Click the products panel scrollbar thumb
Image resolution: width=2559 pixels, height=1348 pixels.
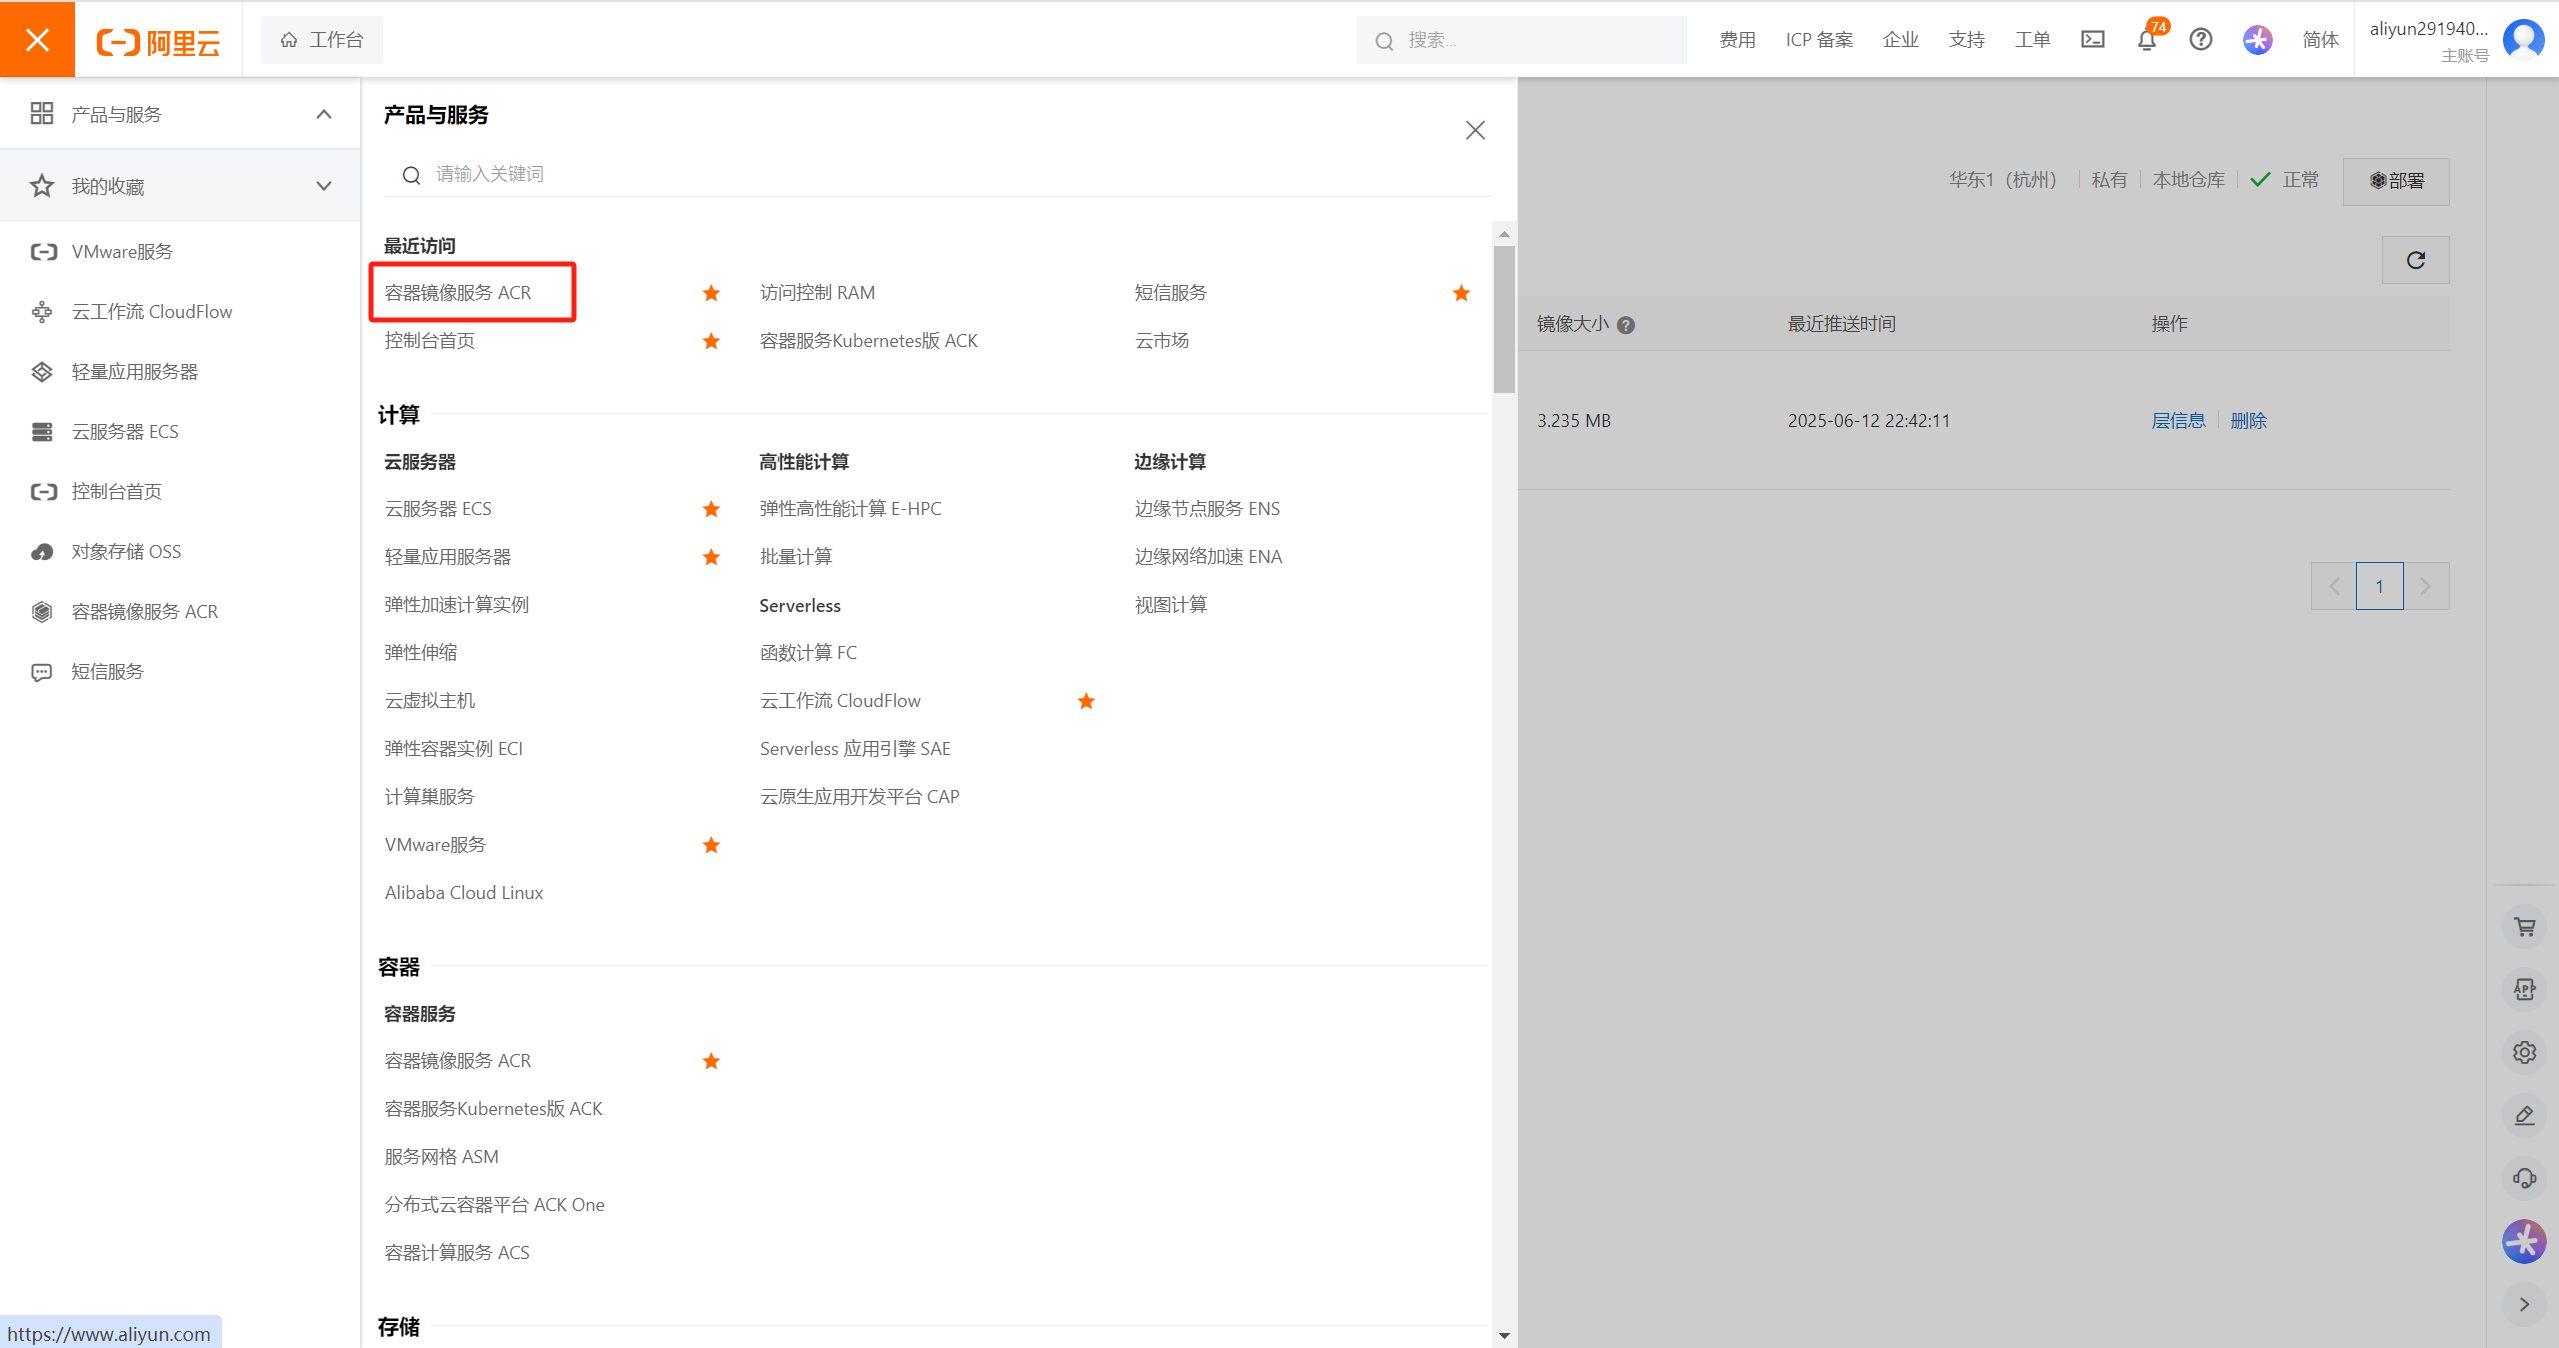(x=1504, y=318)
